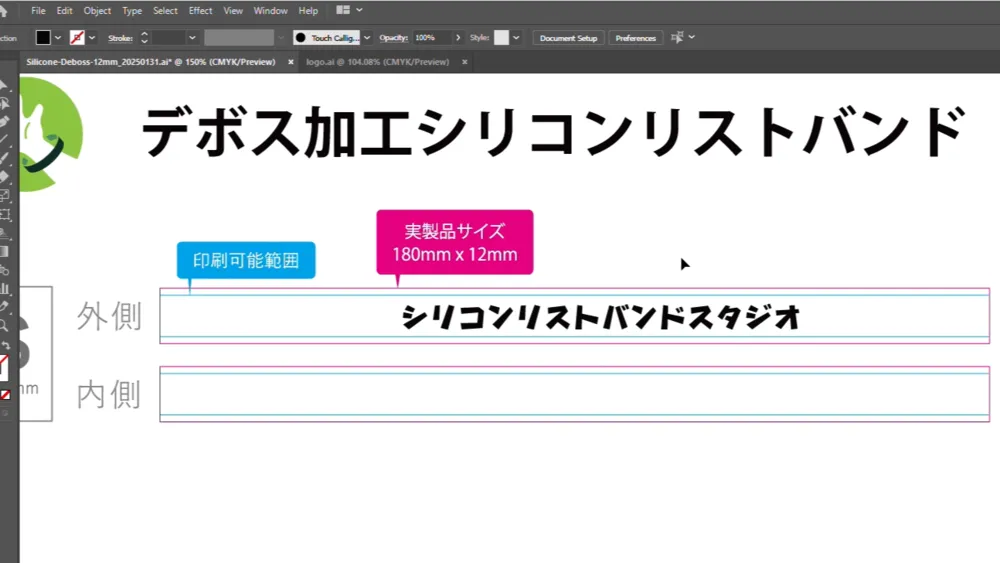Image resolution: width=1000 pixels, height=563 pixels.
Task: Switch to the logo.ai tab
Action: pyautogui.click(x=378, y=62)
